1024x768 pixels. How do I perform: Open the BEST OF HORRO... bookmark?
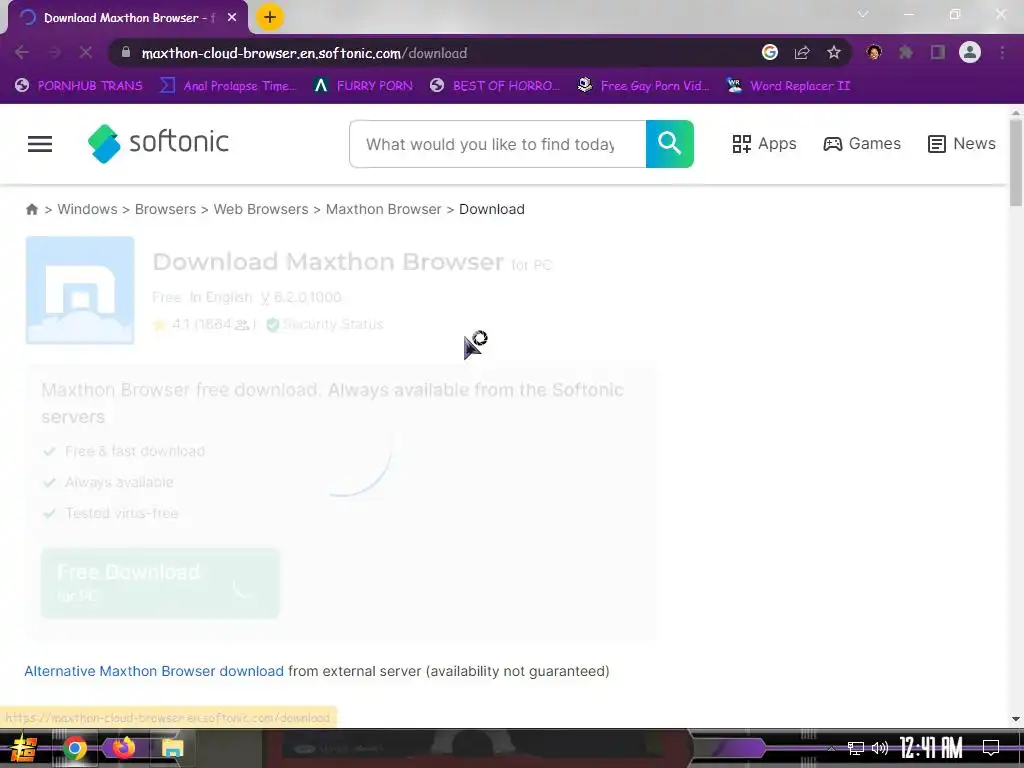point(495,86)
